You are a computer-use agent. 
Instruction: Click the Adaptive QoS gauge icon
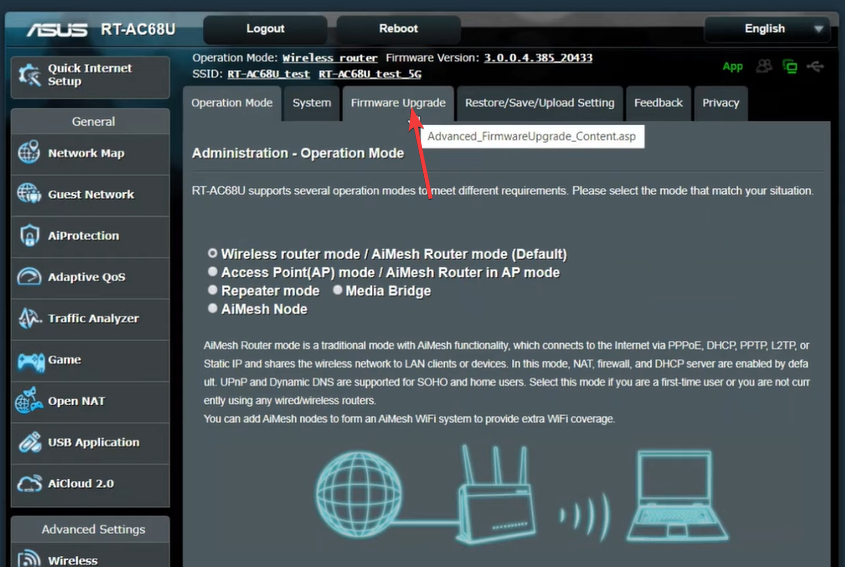[29, 276]
